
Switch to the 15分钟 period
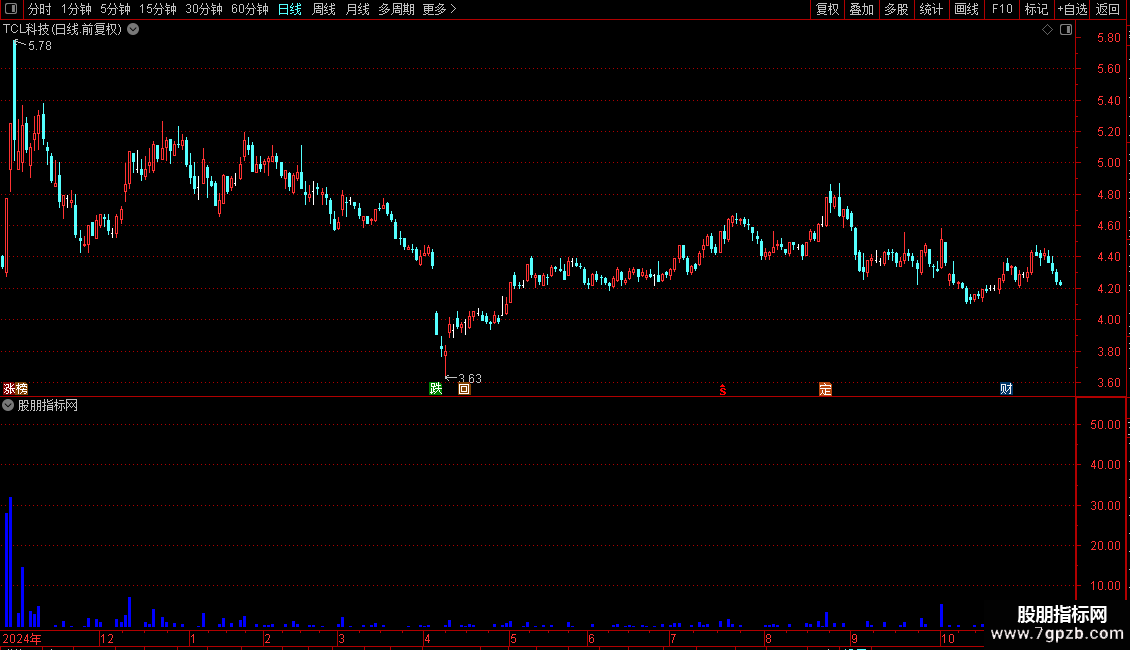(158, 9)
